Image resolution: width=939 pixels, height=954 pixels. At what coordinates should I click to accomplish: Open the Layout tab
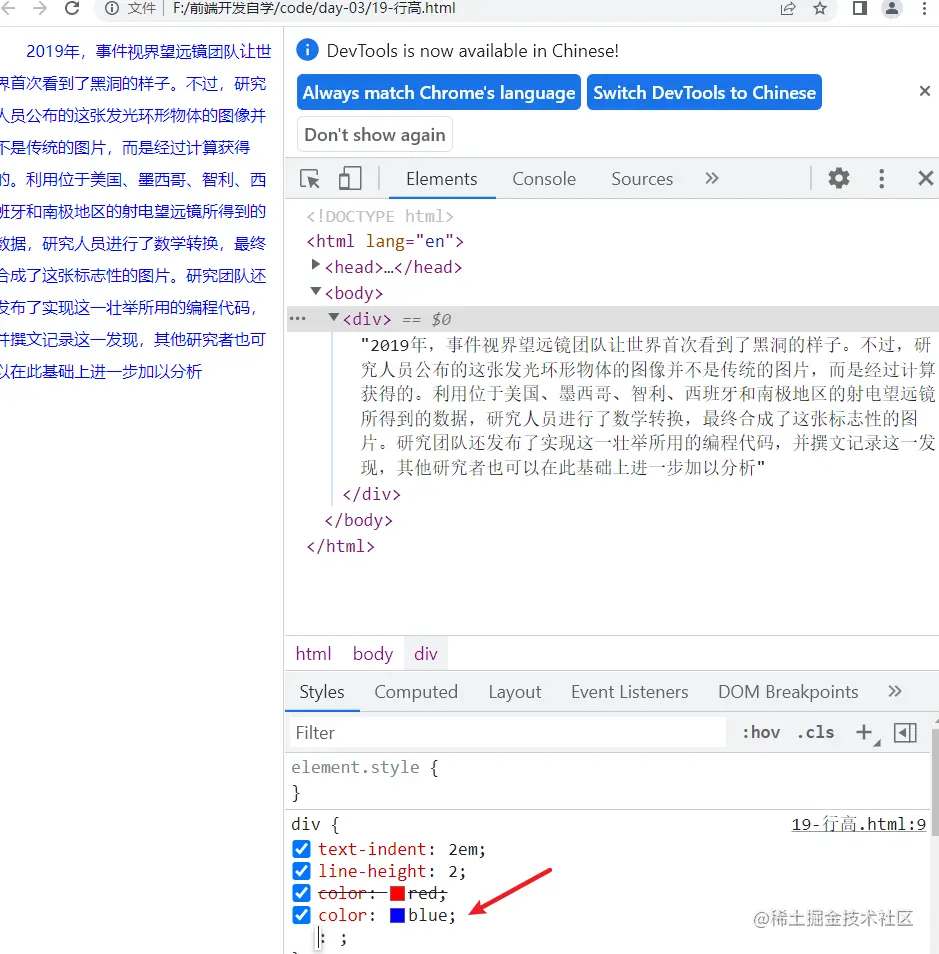coord(515,692)
